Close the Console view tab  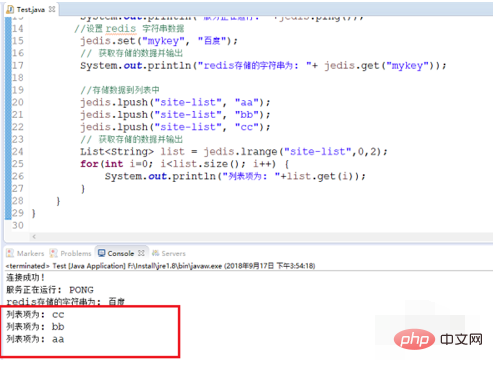click(x=141, y=253)
